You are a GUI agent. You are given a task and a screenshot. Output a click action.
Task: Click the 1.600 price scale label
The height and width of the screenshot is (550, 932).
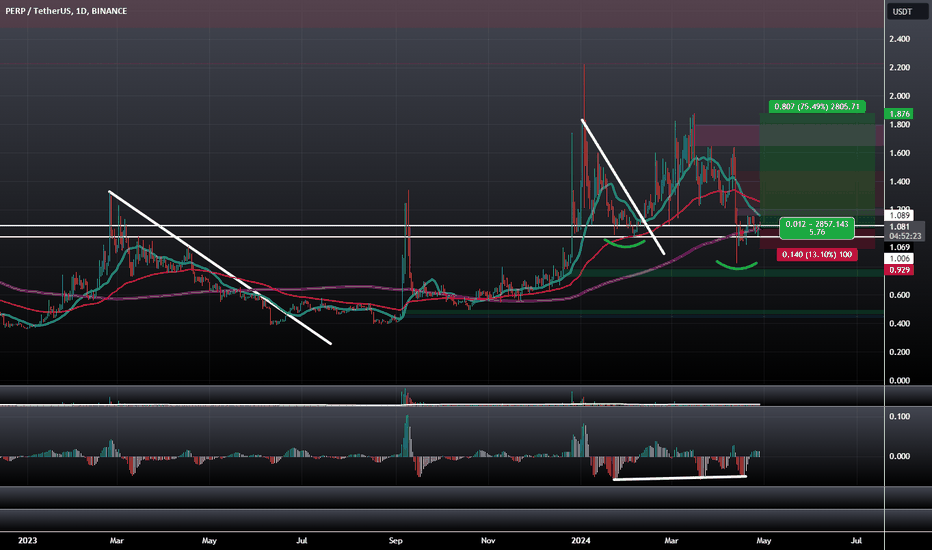[x=899, y=153]
